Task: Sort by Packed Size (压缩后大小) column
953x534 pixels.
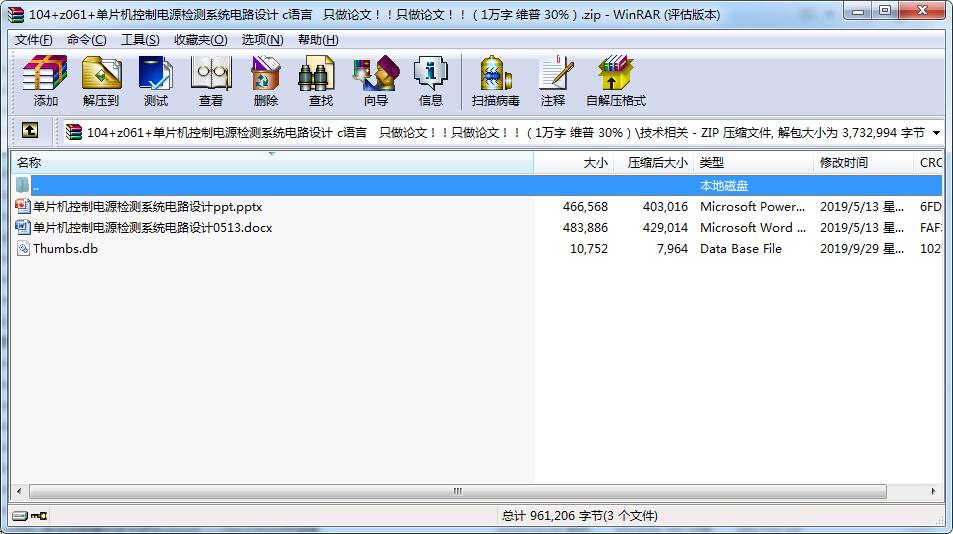Action: (x=653, y=163)
